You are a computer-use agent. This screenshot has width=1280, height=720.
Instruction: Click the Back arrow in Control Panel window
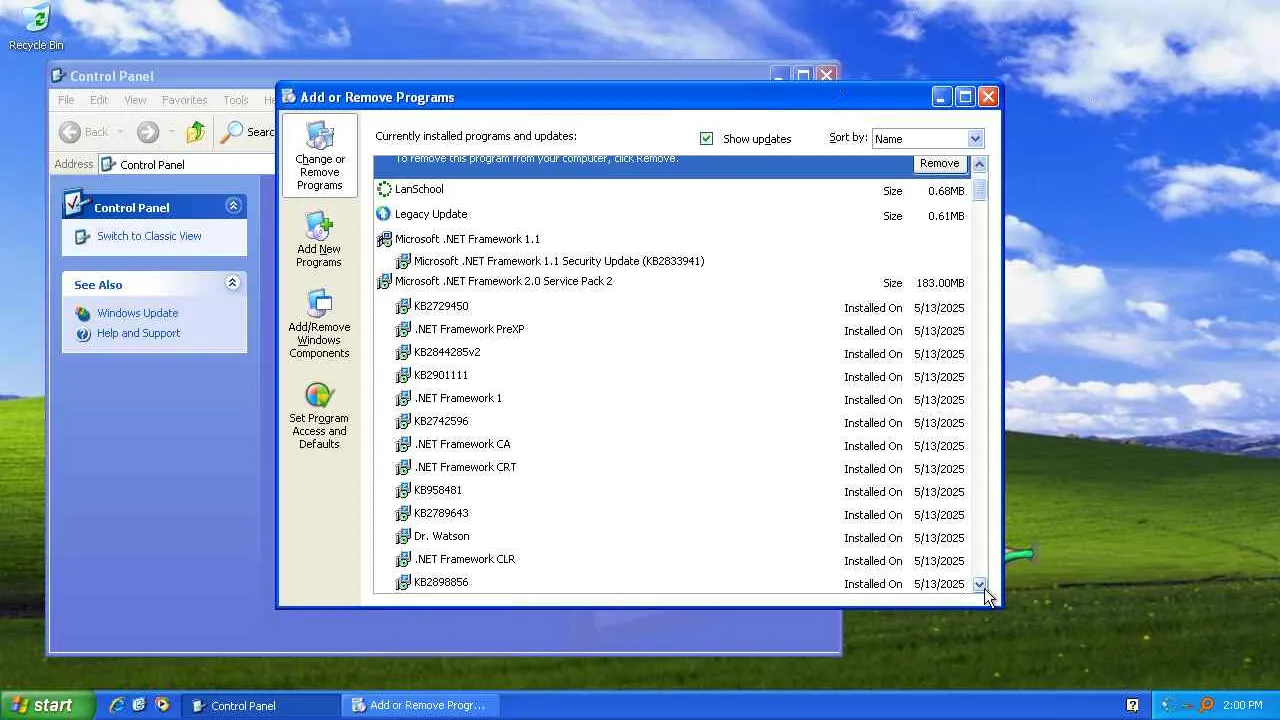pyautogui.click(x=70, y=132)
